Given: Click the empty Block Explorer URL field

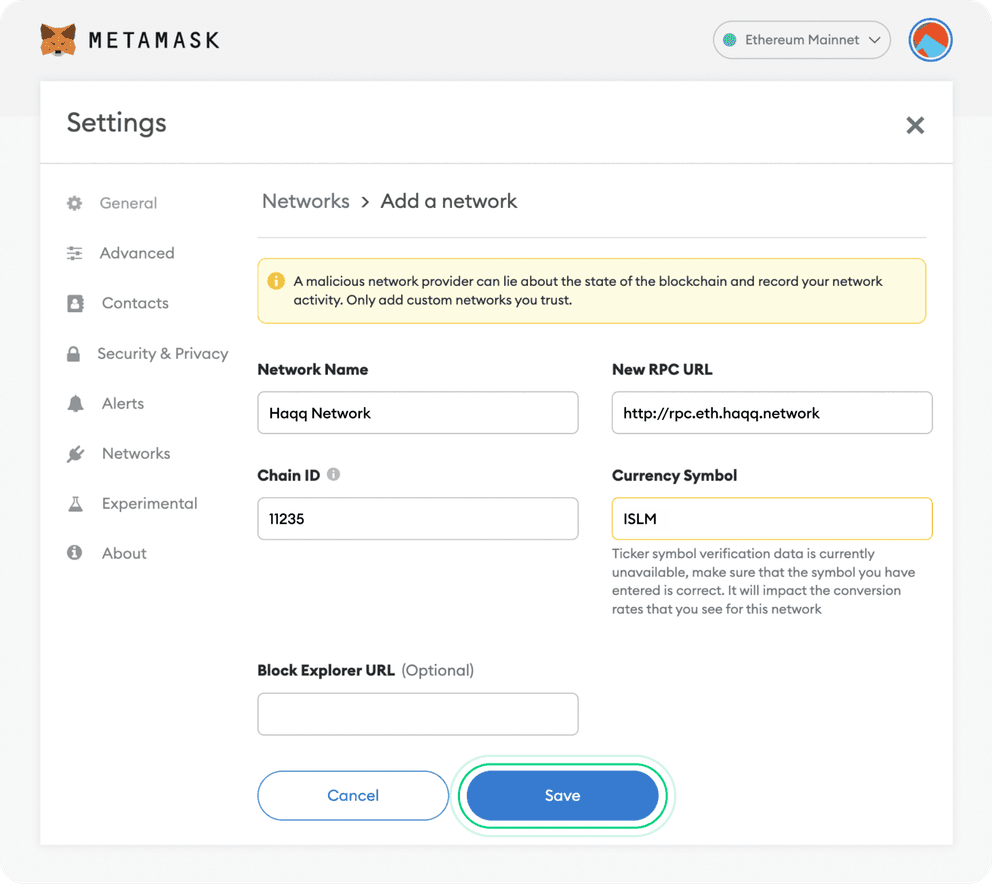Looking at the screenshot, I should click(417, 713).
